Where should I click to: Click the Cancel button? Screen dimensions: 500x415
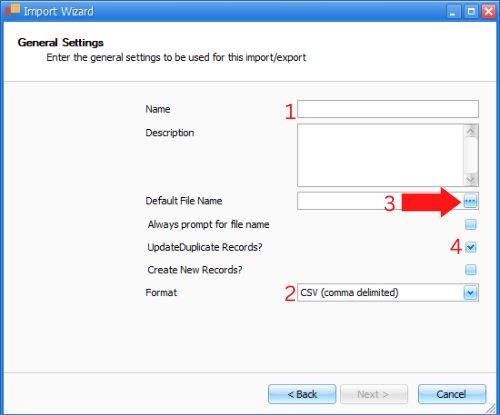[452, 394]
